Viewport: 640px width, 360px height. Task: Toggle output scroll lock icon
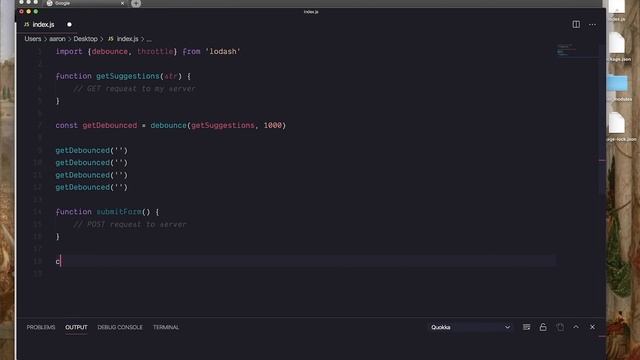[x=543, y=327]
